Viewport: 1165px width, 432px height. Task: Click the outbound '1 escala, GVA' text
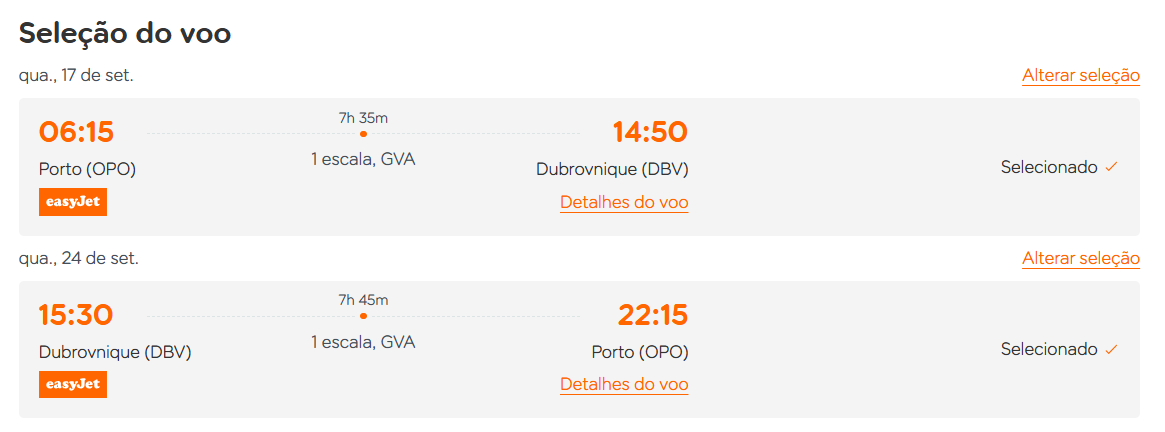[x=363, y=160]
